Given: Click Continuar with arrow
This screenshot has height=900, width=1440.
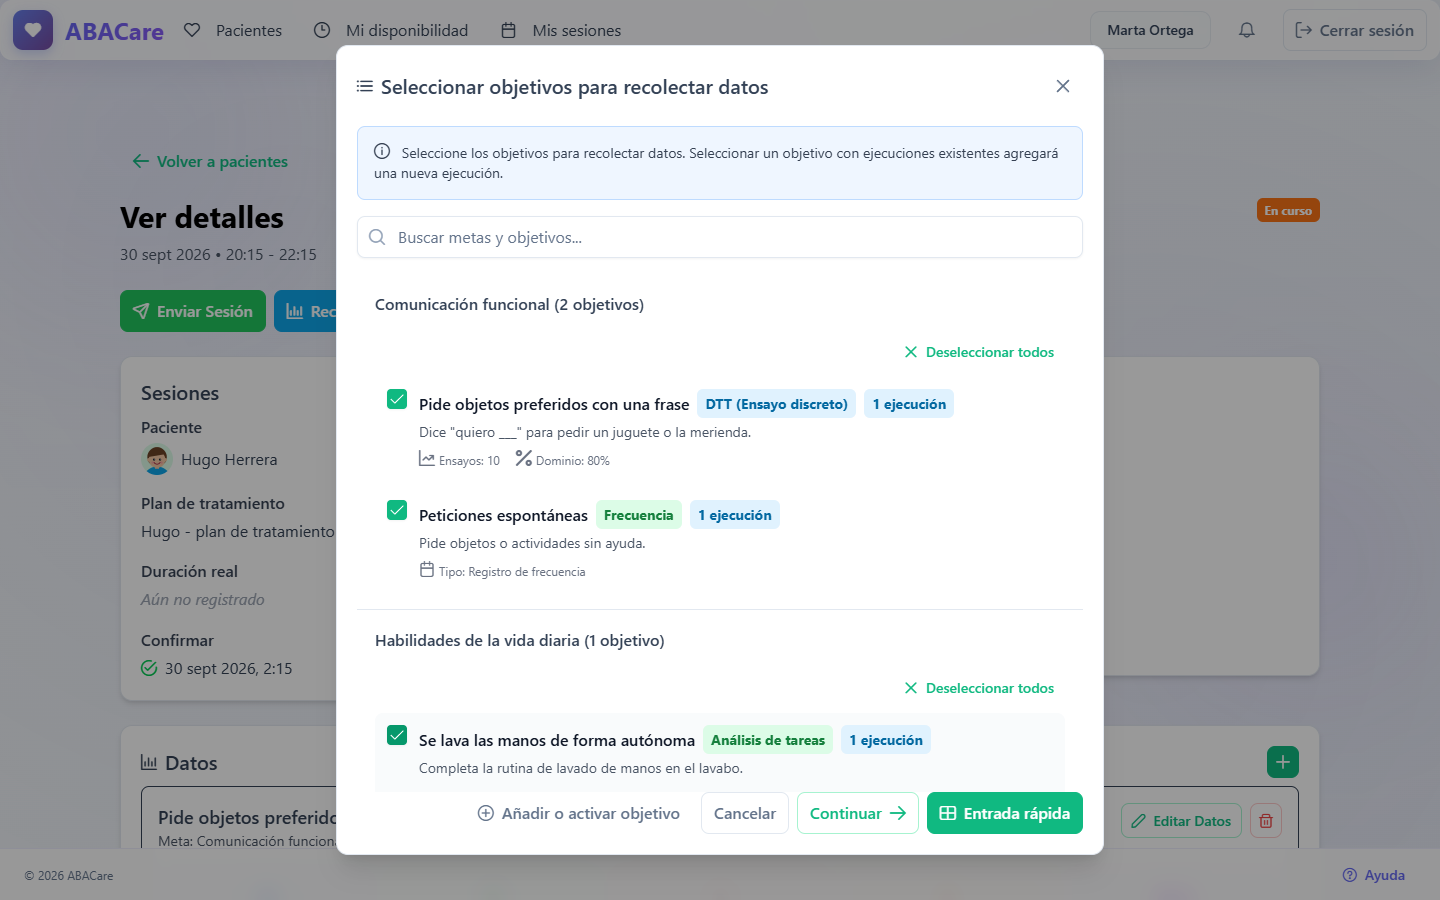Looking at the screenshot, I should (x=858, y=813).
